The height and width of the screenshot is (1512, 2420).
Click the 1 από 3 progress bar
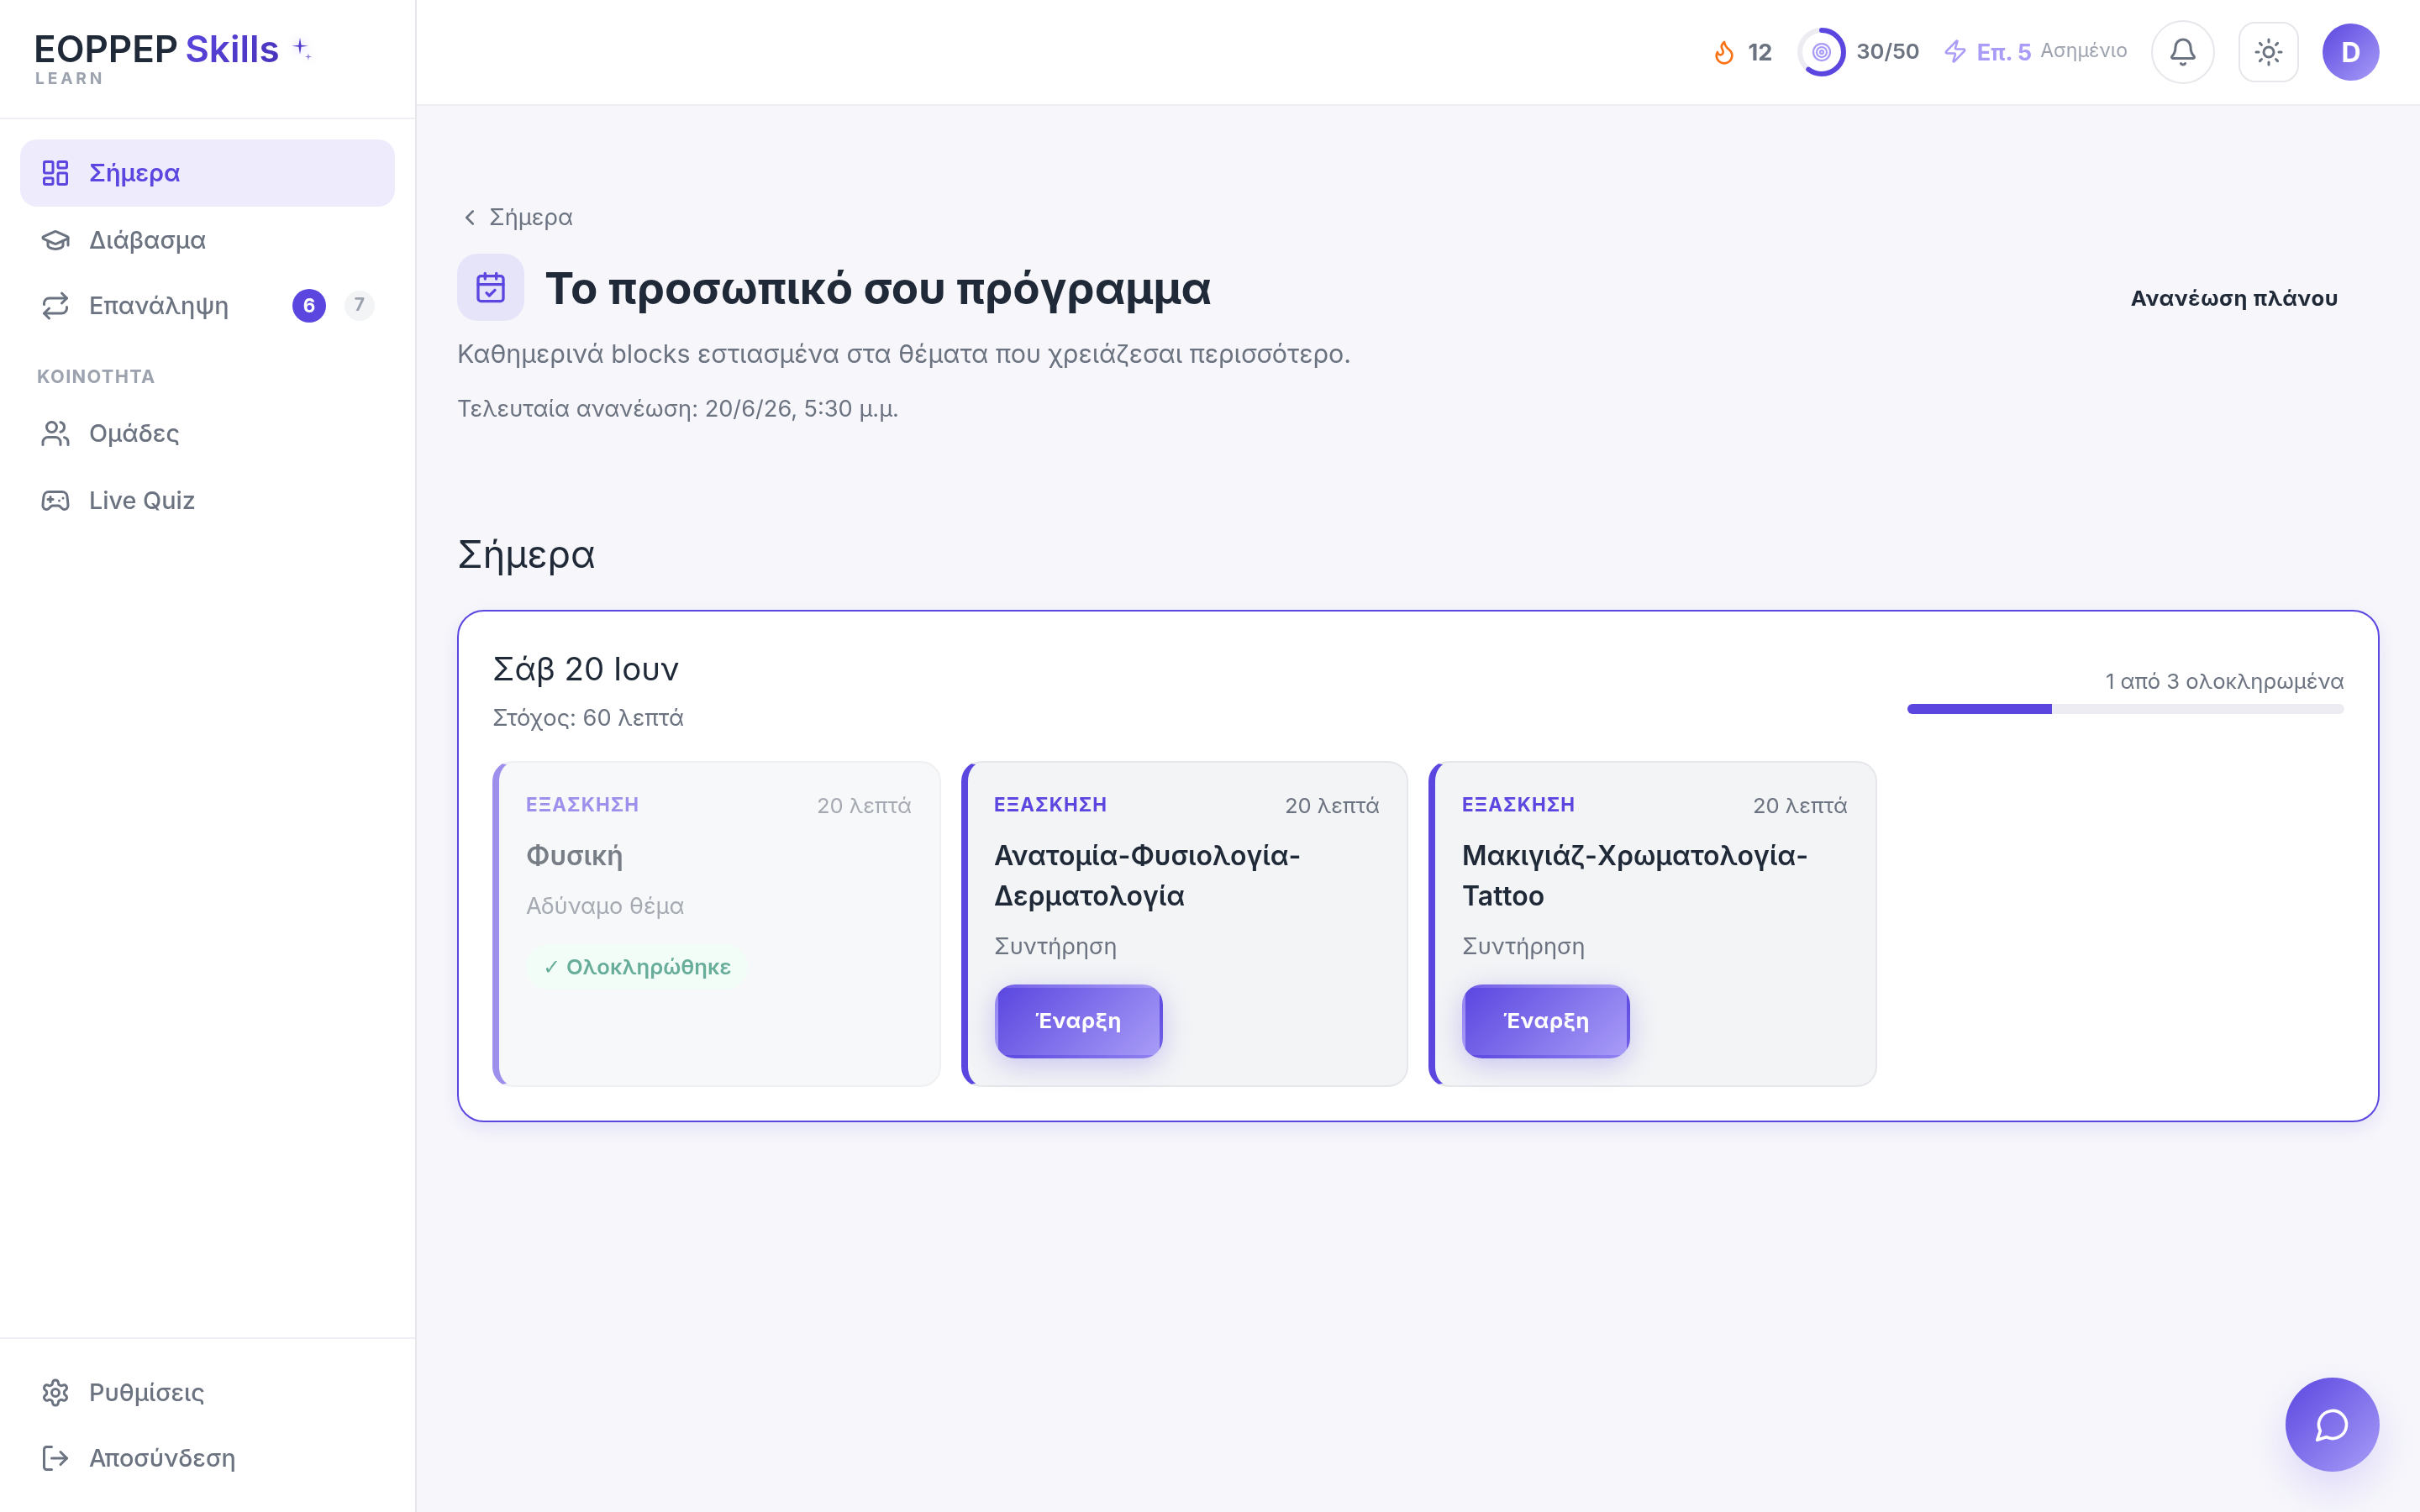2125,709
